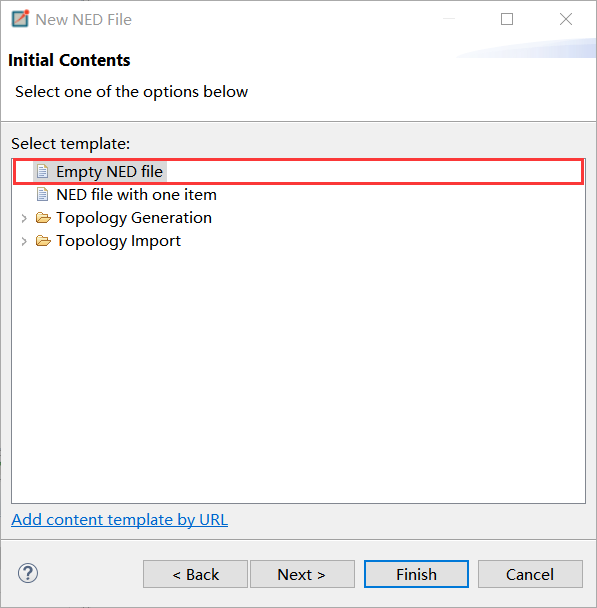Image resolution: width=597 pixels, height=608 pixels.
Task: Click the New NED File title bar icon
Action: point(20,19)
